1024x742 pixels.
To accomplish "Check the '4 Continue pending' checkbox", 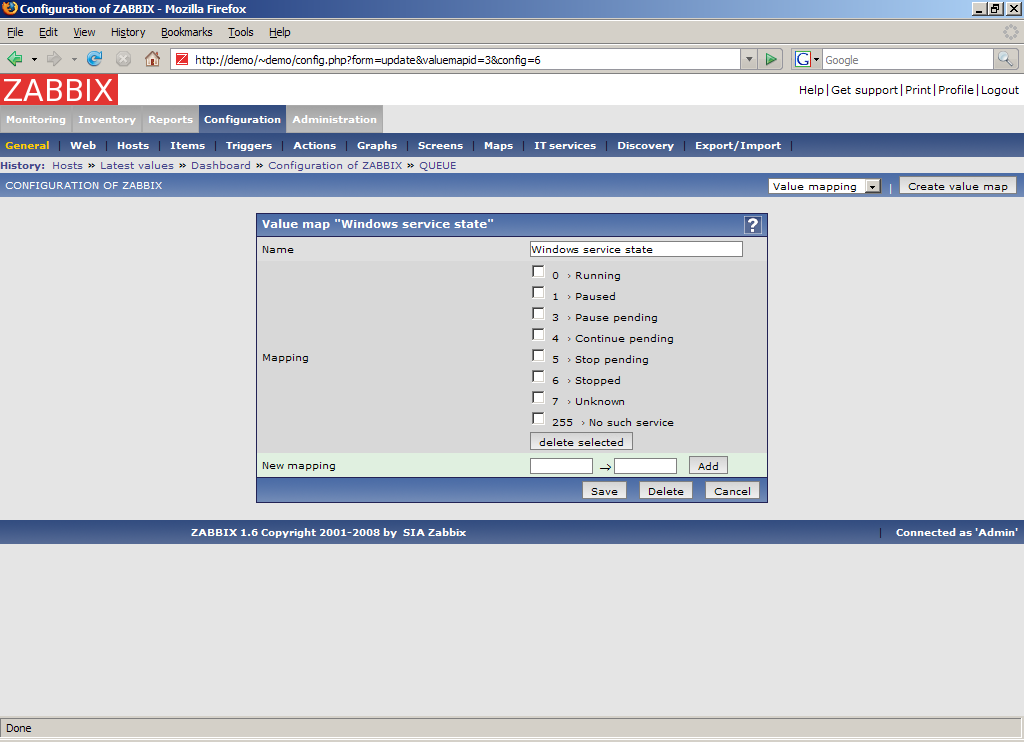I will click(x=538, y=334).
